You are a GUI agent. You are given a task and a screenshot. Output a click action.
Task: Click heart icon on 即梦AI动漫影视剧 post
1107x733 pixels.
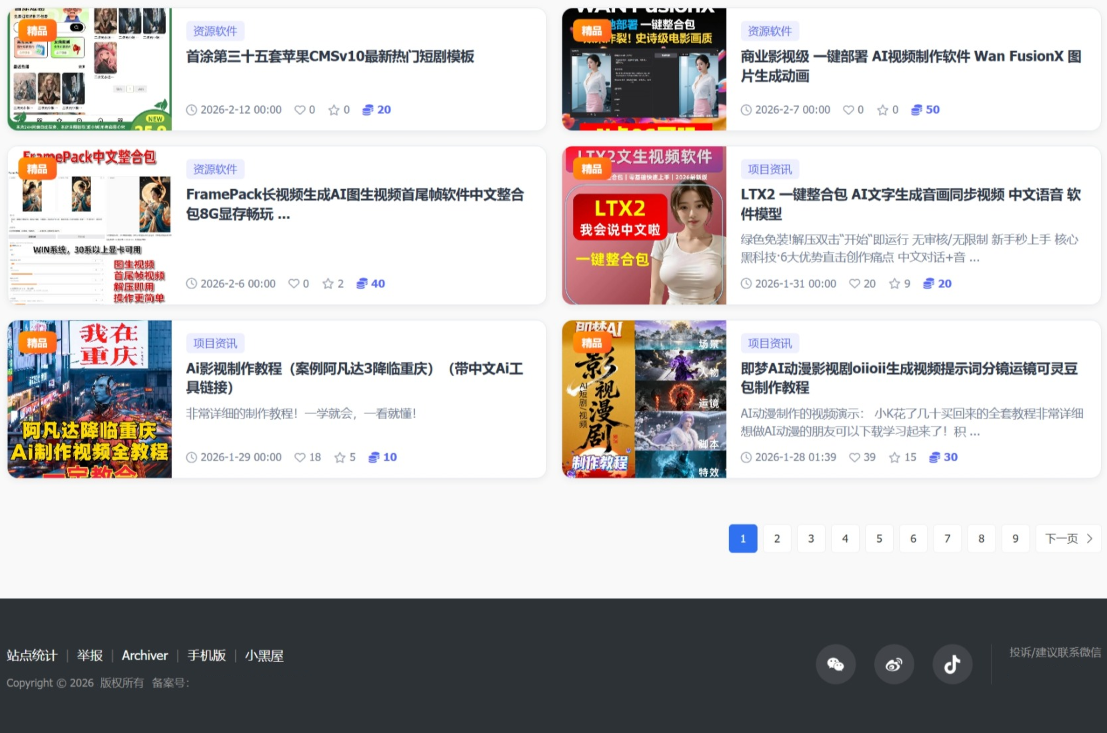[x=855, y=457]
